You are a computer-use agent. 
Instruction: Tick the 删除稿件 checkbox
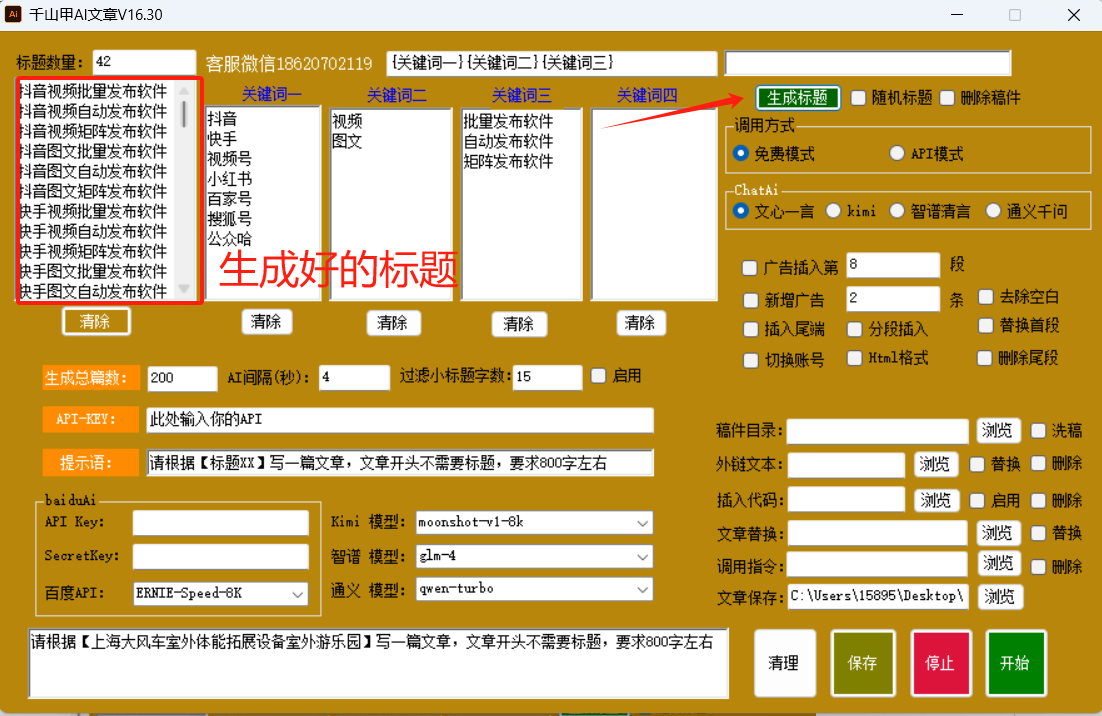[947, 98]
